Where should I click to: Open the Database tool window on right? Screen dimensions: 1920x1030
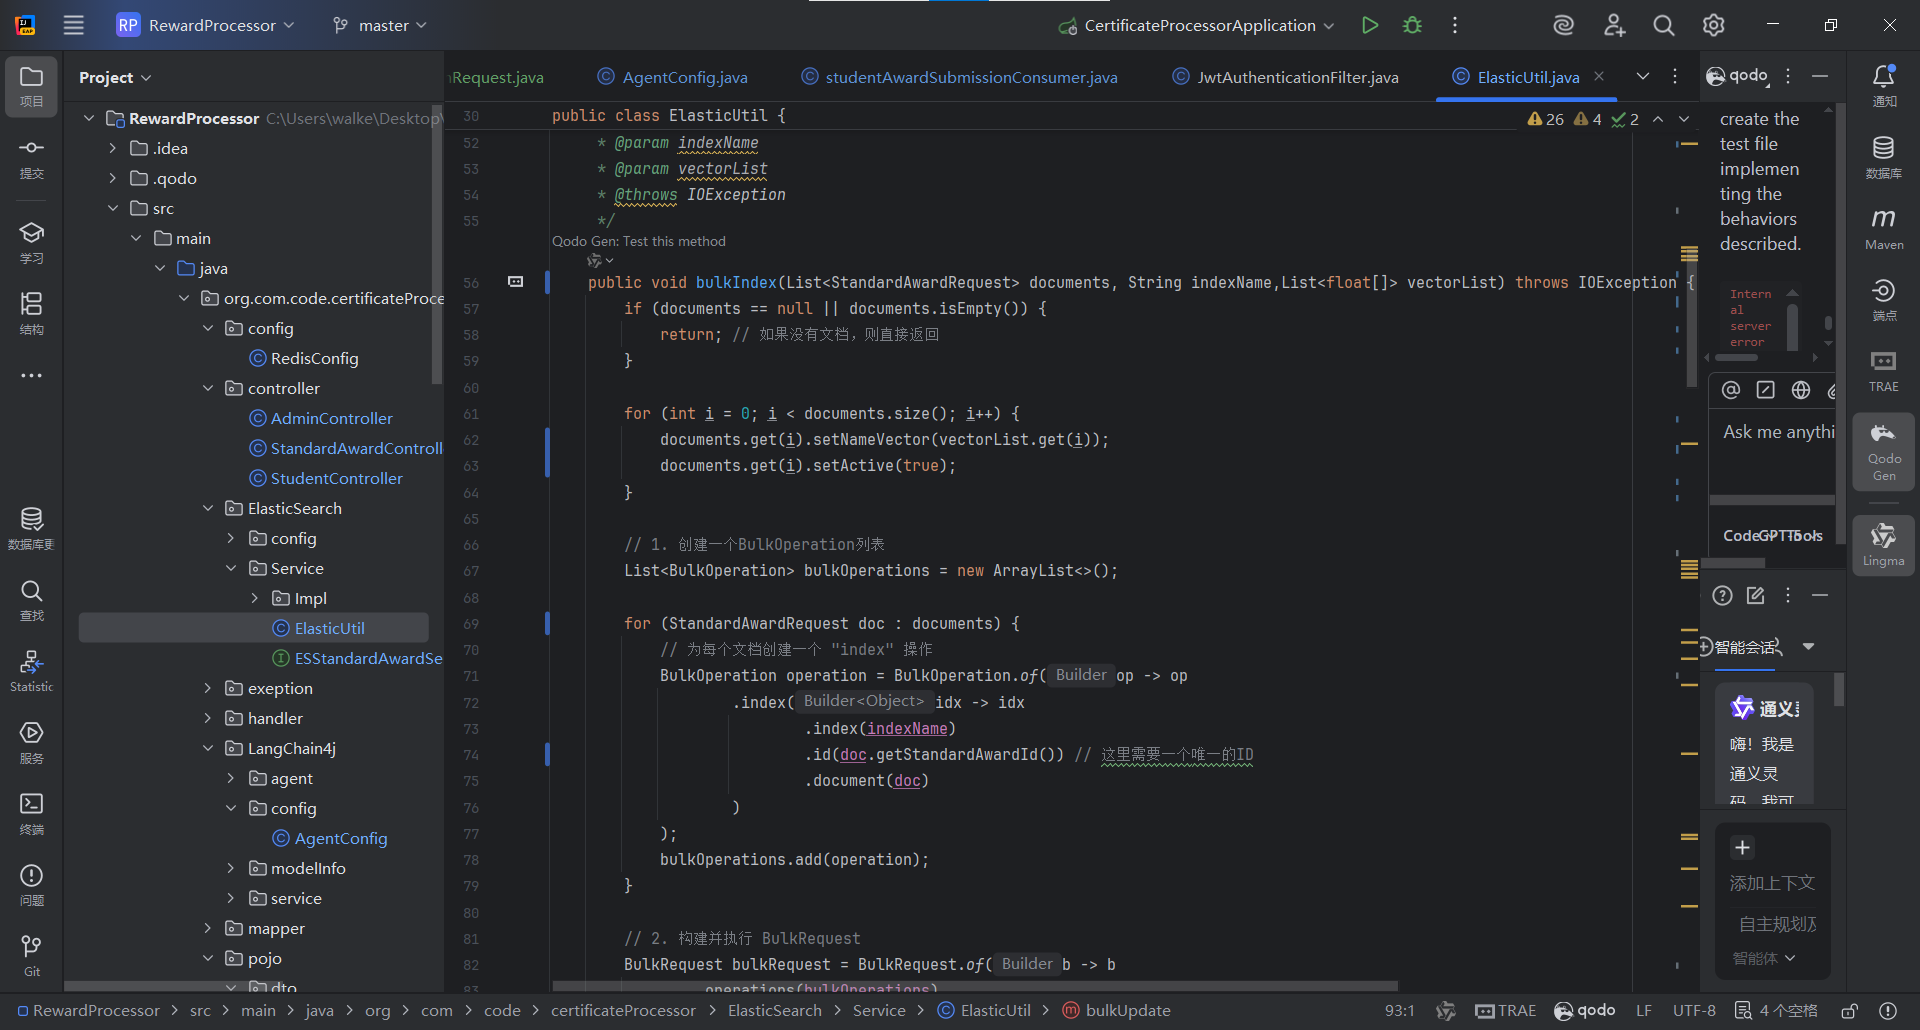tap(1884, 158)
